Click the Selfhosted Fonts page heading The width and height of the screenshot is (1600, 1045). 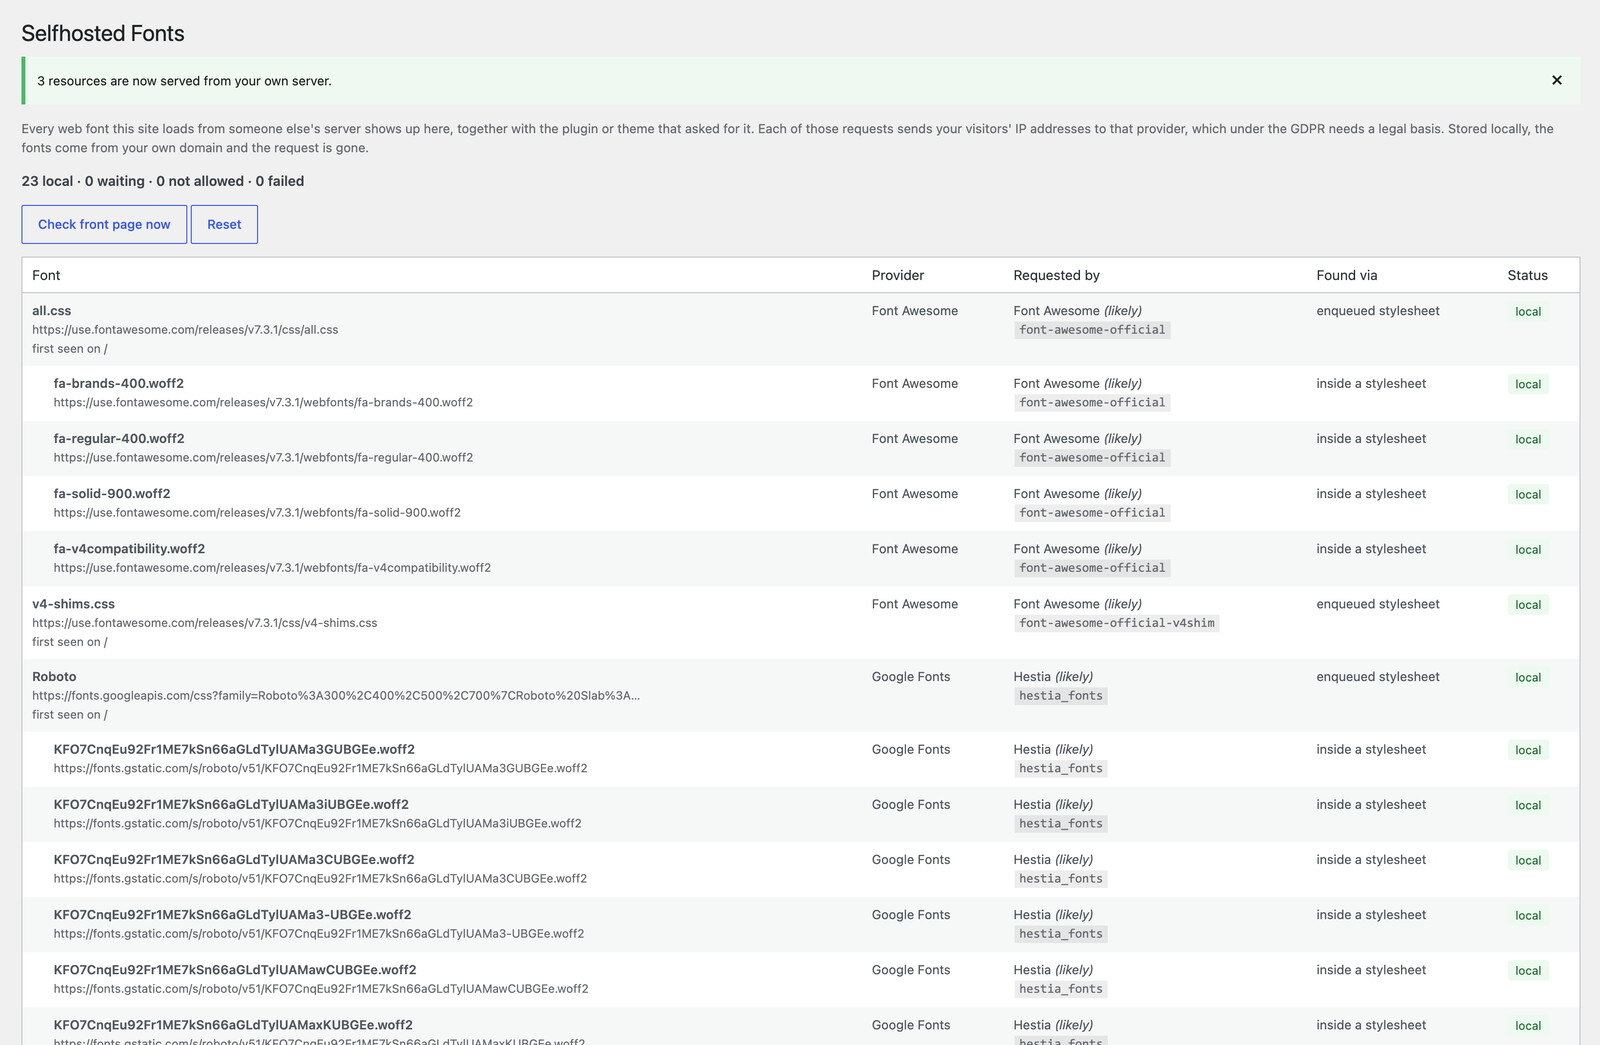103,33
